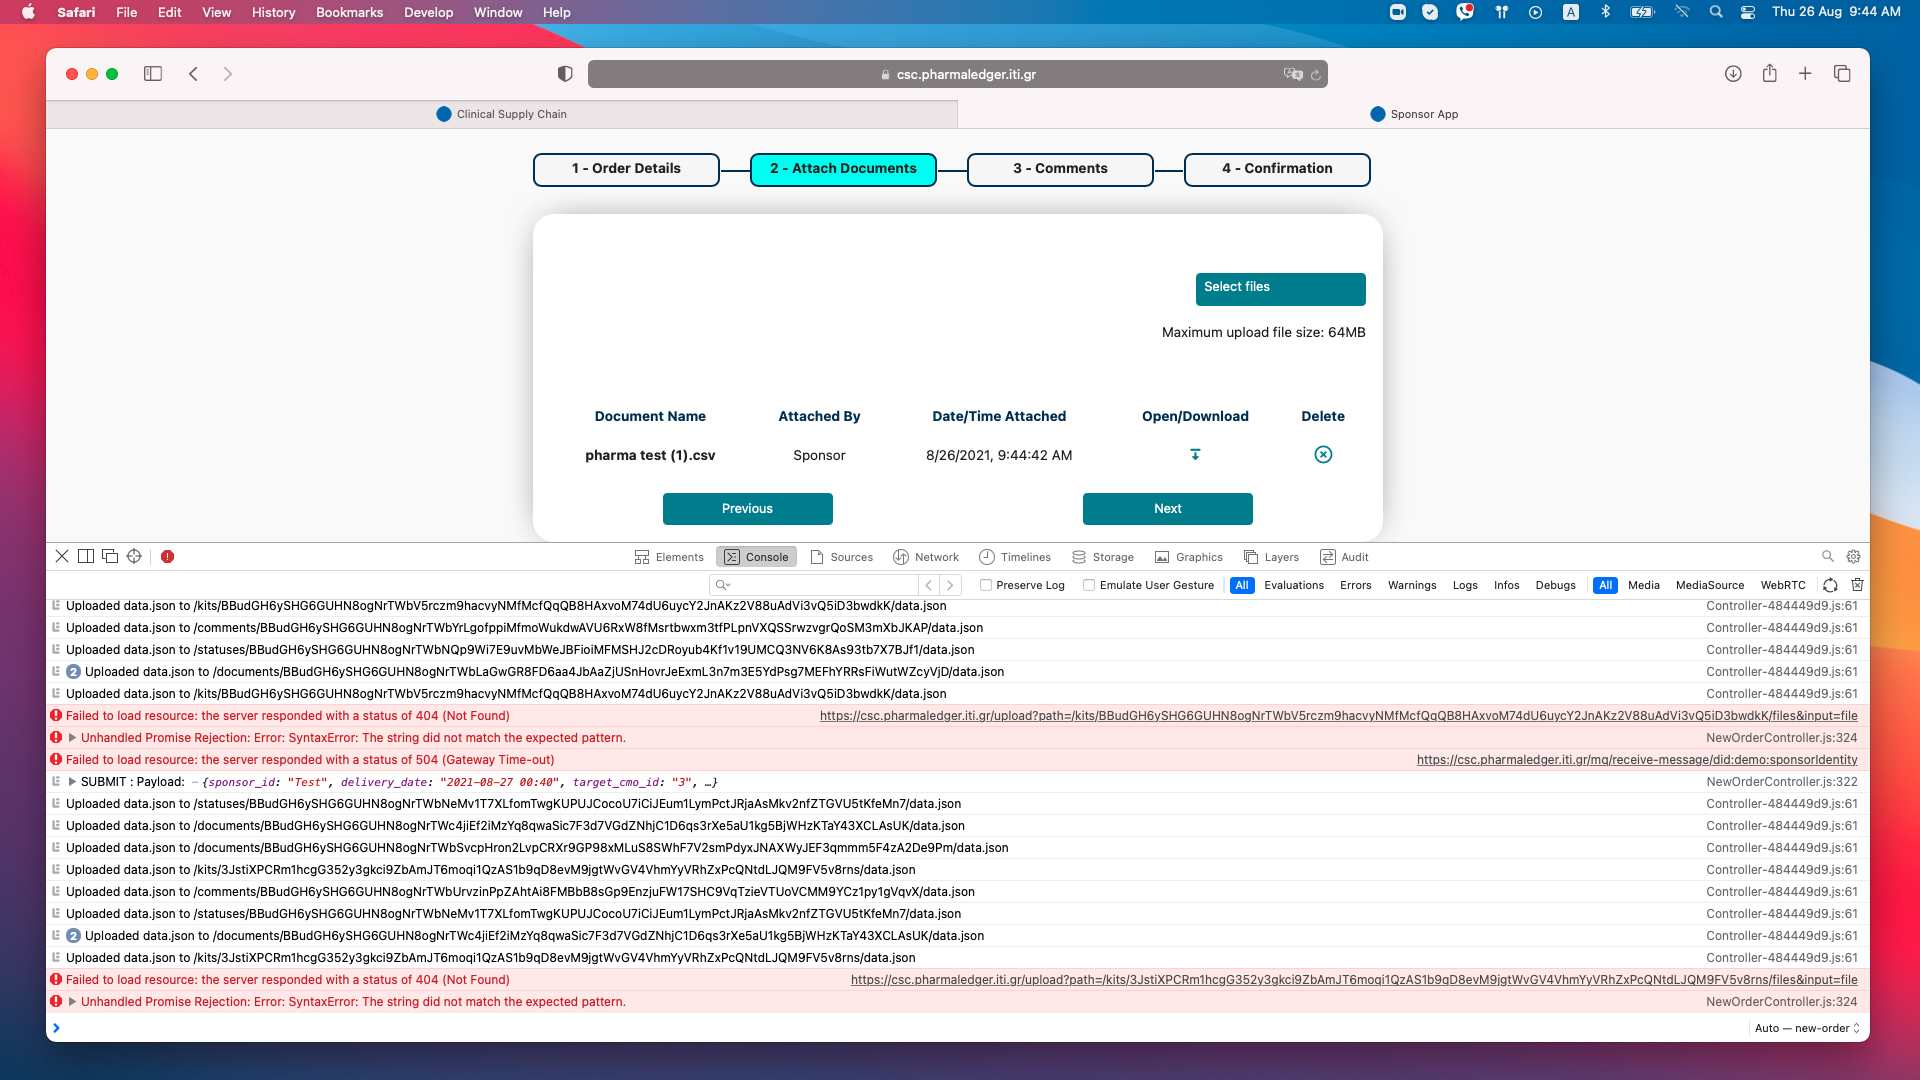This screenshot has height=1080, width=1920.
Task: Toggle Safari sidebar
Action: tap(153, 74)
